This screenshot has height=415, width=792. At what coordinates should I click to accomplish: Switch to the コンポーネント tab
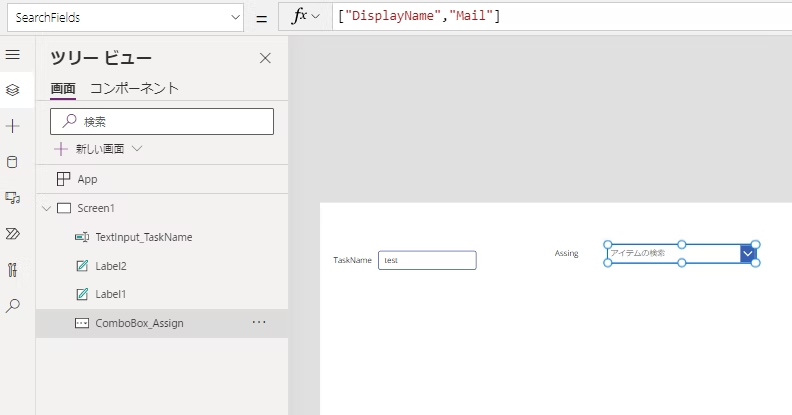pyautogui.click(x=134, y=88)
